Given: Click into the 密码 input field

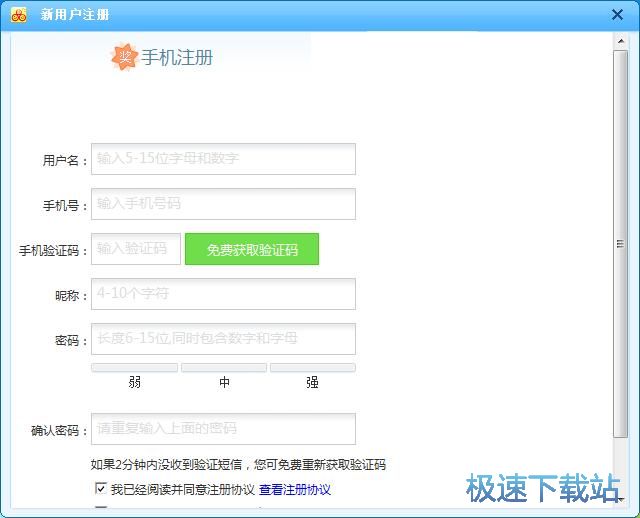Looking at the screenshot, I should point(223,339).
